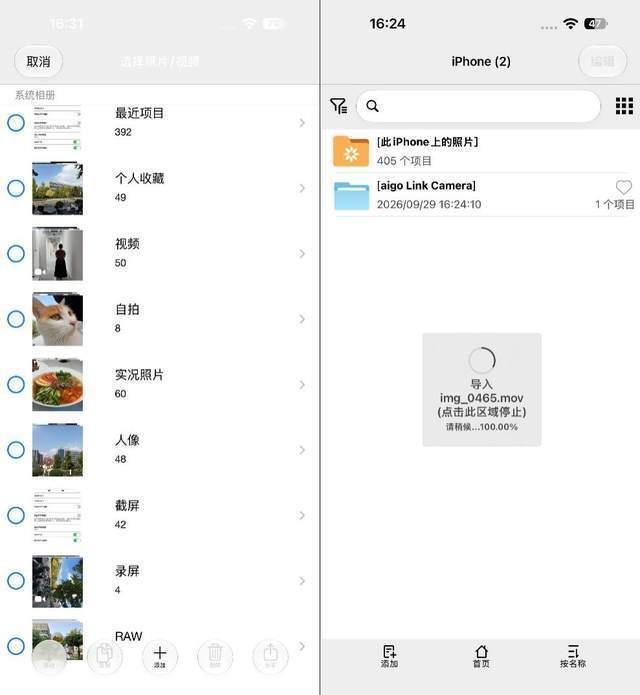Expand RAW album with its chevron
The height and width of the screenshot is (695, 640).
(302, 646)
